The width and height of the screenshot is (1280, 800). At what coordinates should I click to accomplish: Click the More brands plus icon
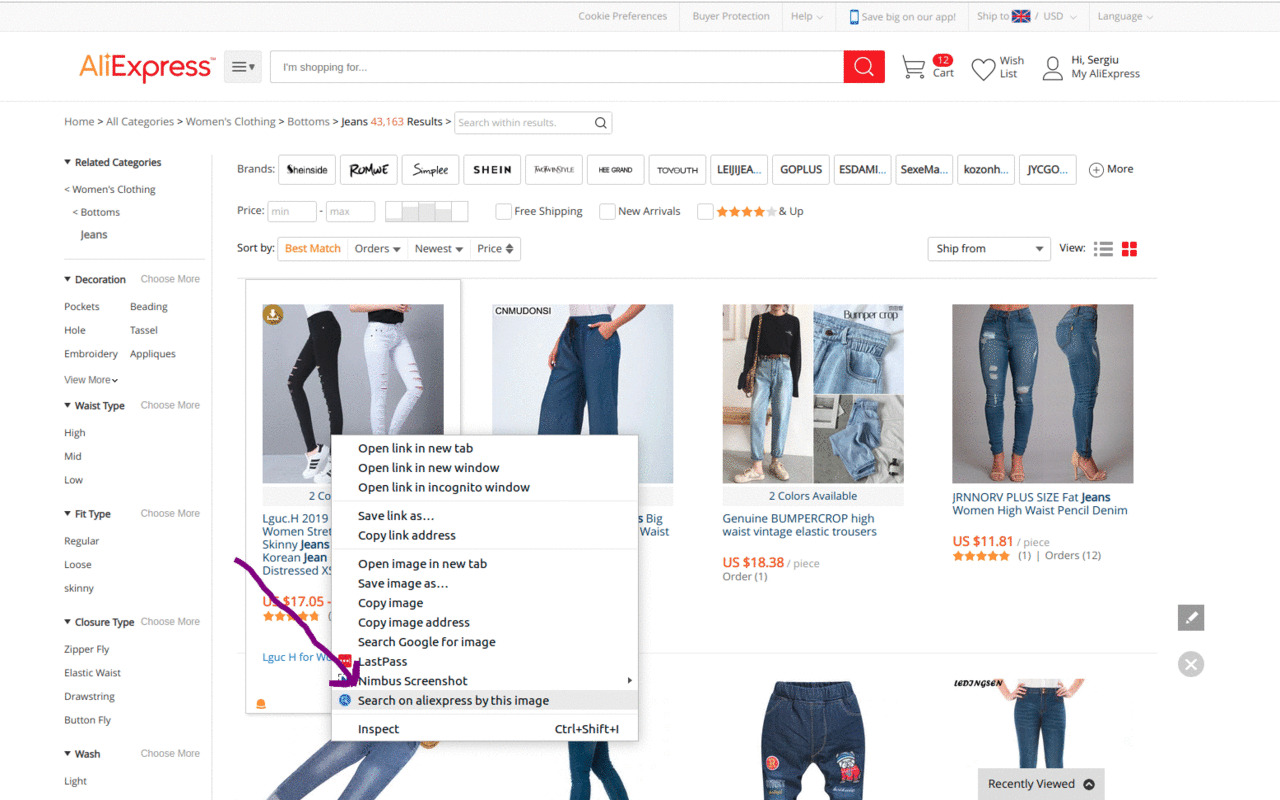(1096, 170)
